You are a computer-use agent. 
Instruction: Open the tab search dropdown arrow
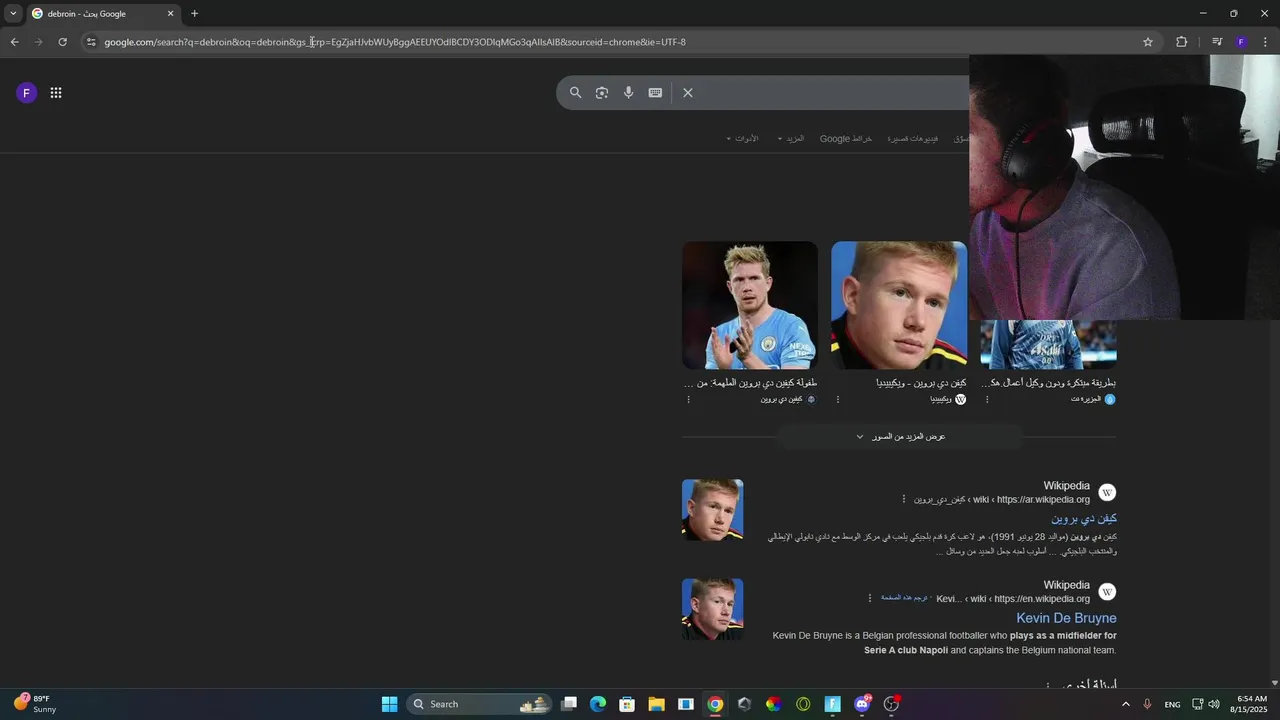[13, 14]
